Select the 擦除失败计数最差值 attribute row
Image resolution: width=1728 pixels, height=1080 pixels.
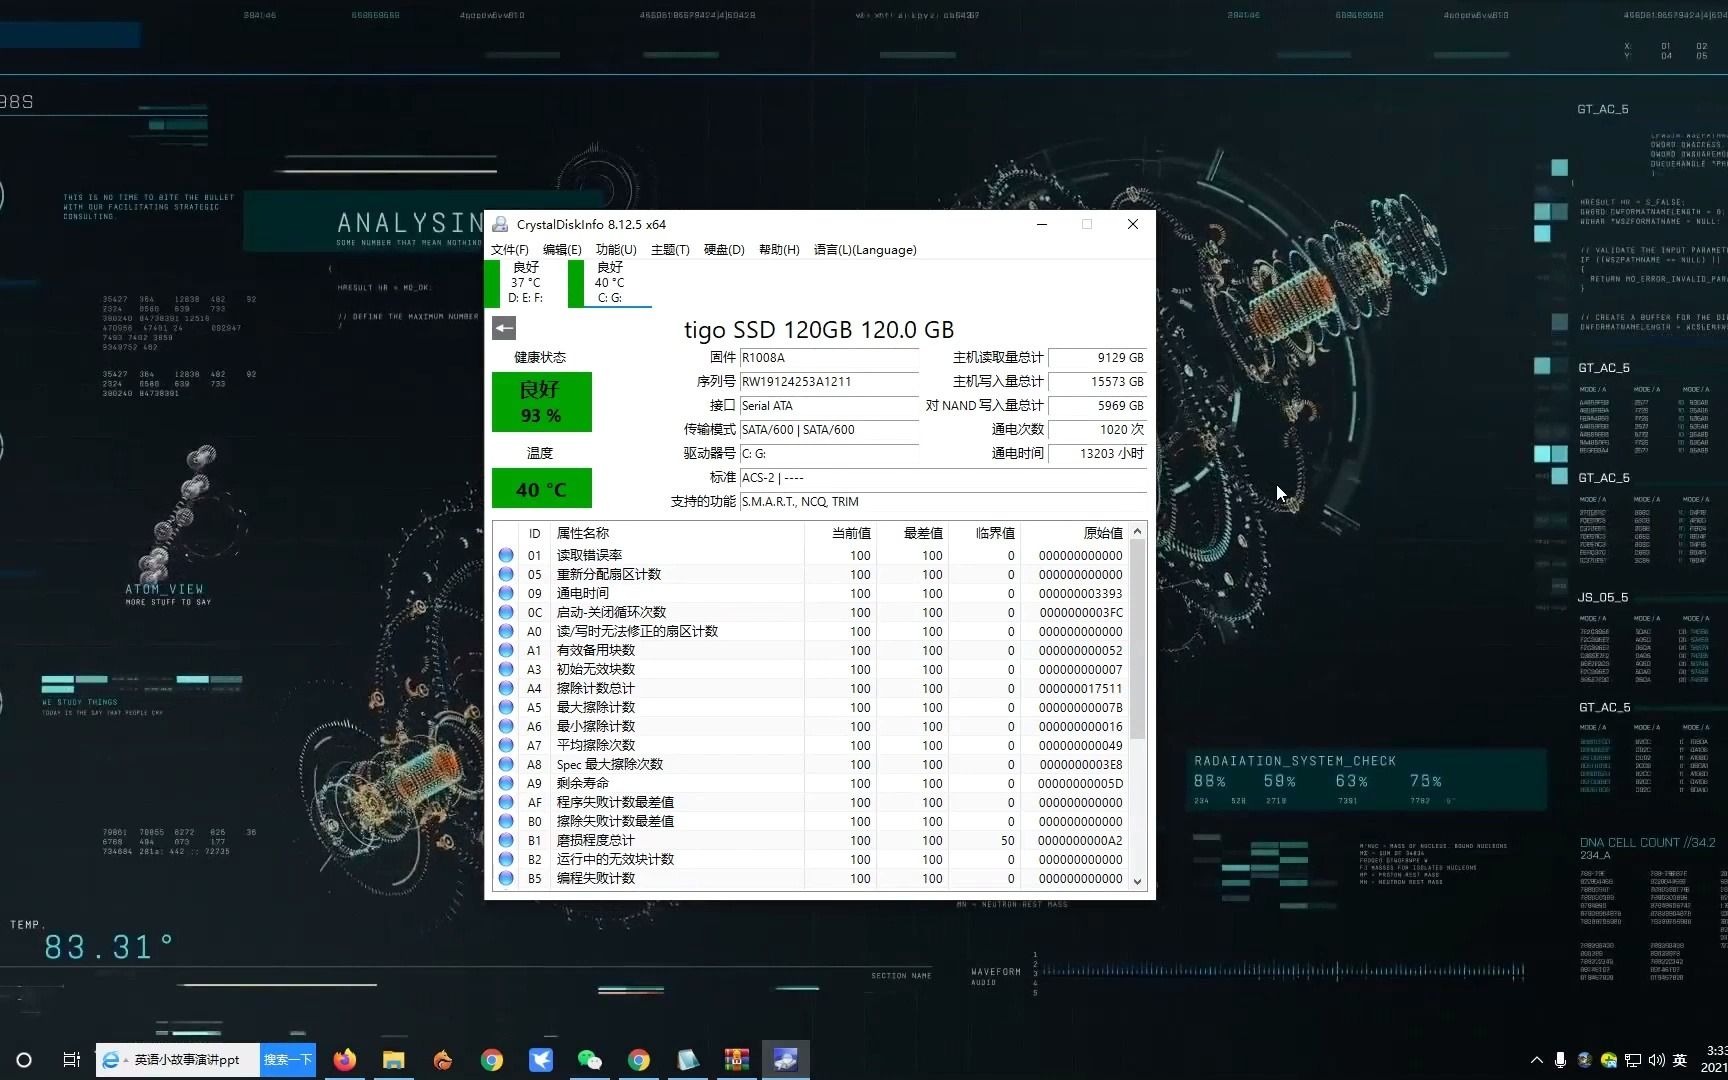coord(810,821)
